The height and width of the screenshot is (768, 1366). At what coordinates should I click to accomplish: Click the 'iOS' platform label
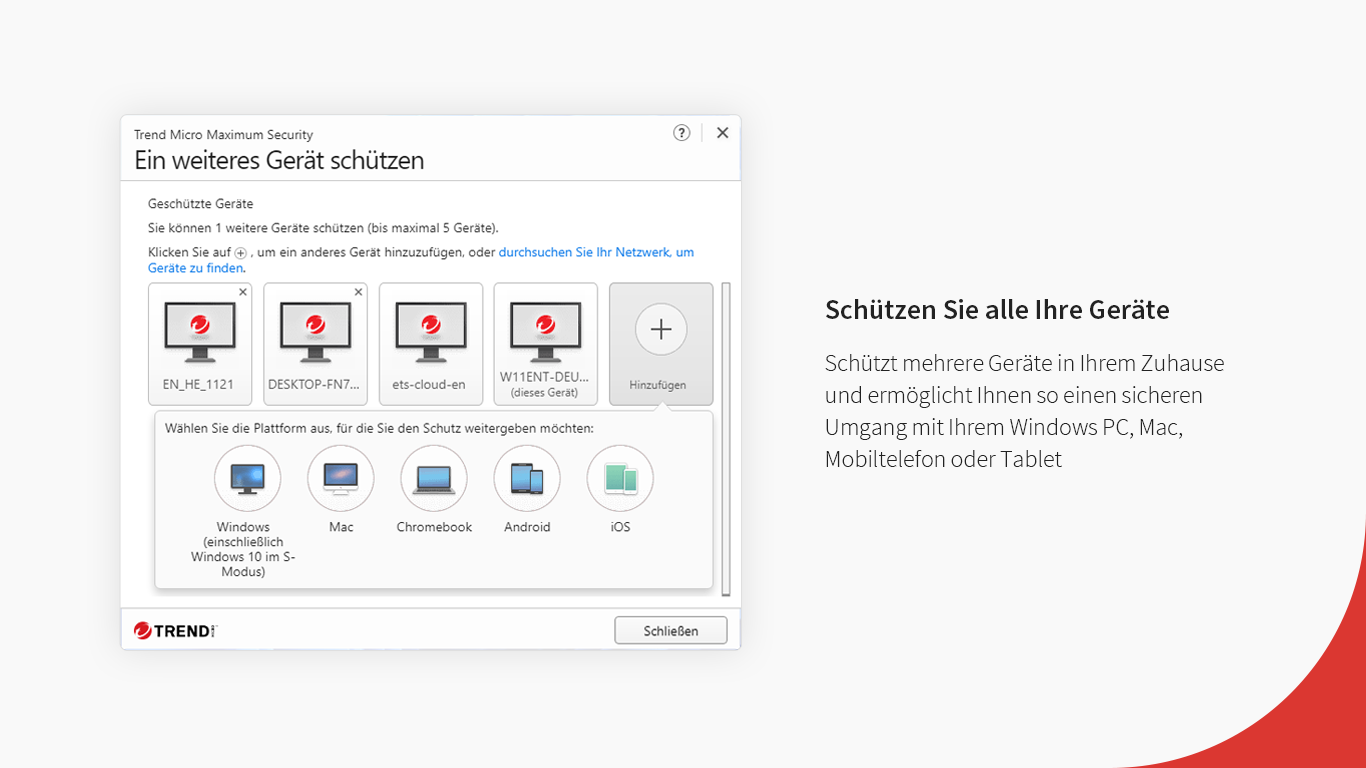[620, 527]
